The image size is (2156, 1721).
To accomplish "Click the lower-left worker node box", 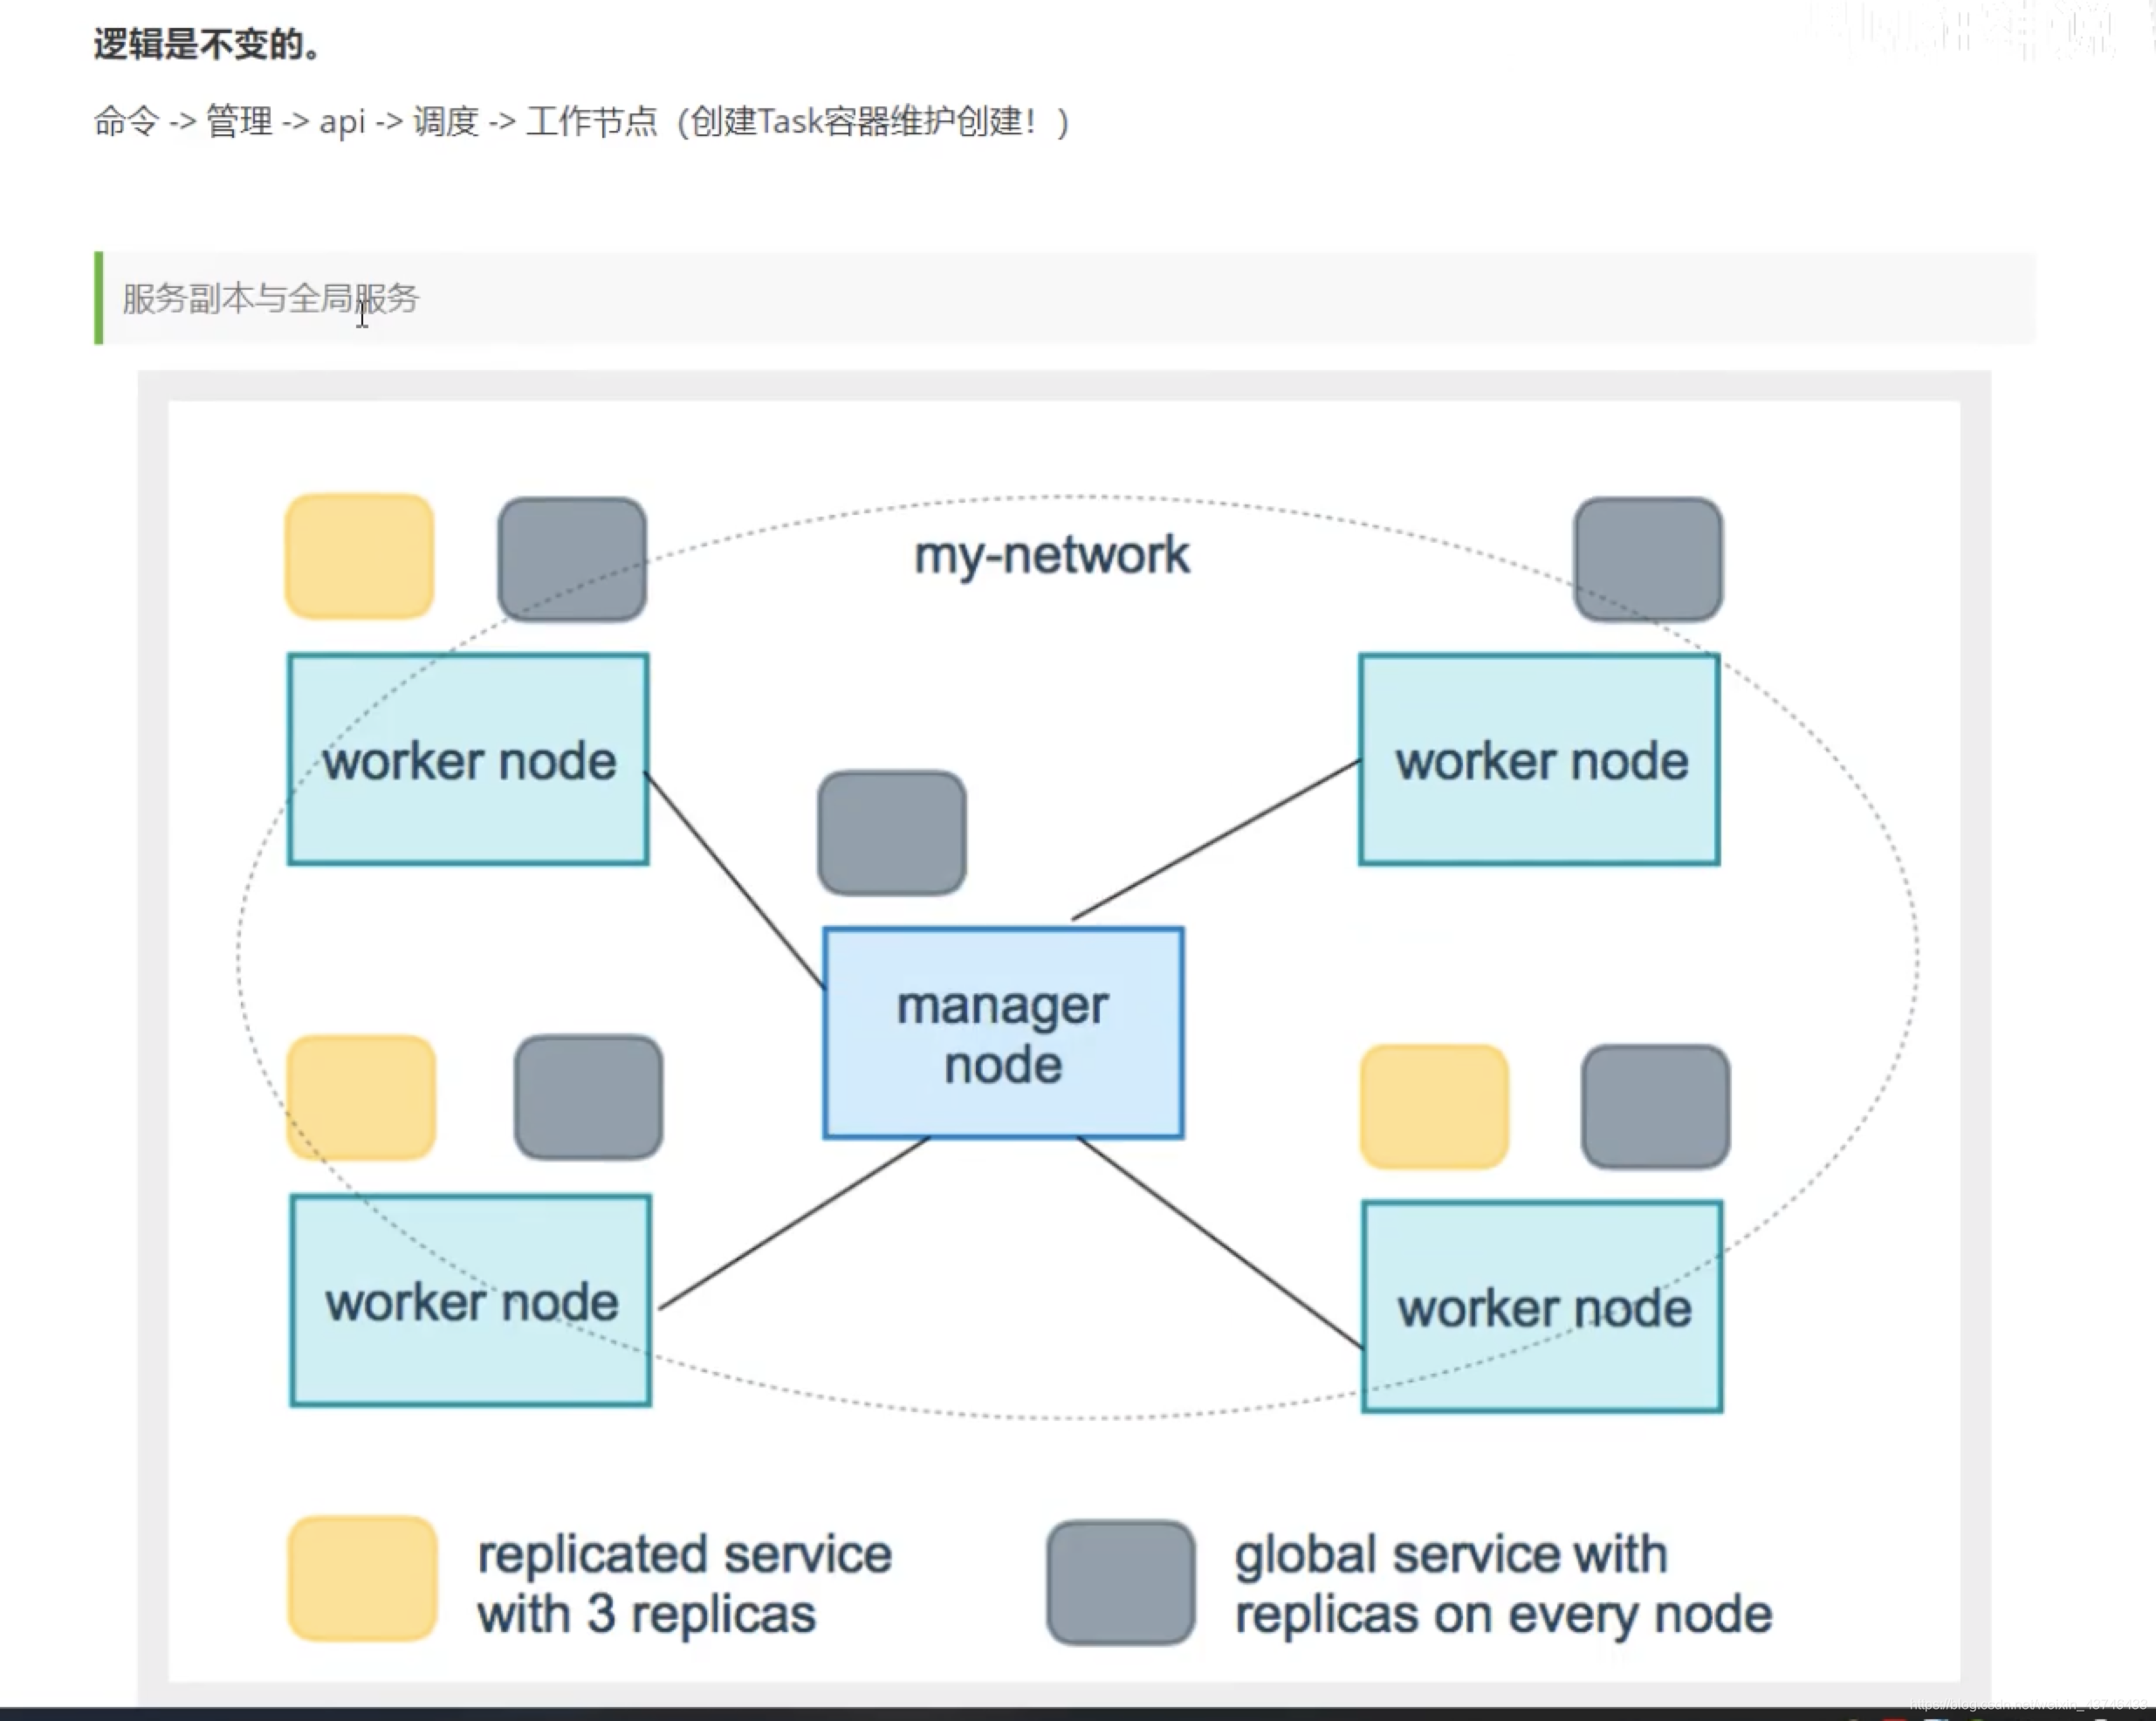I will (470, 1300).
